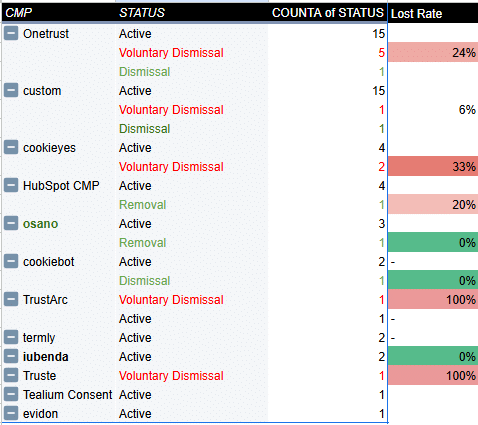Collapse the custom group
Viewport: 478px width, 425px height.
coord(11,90)
